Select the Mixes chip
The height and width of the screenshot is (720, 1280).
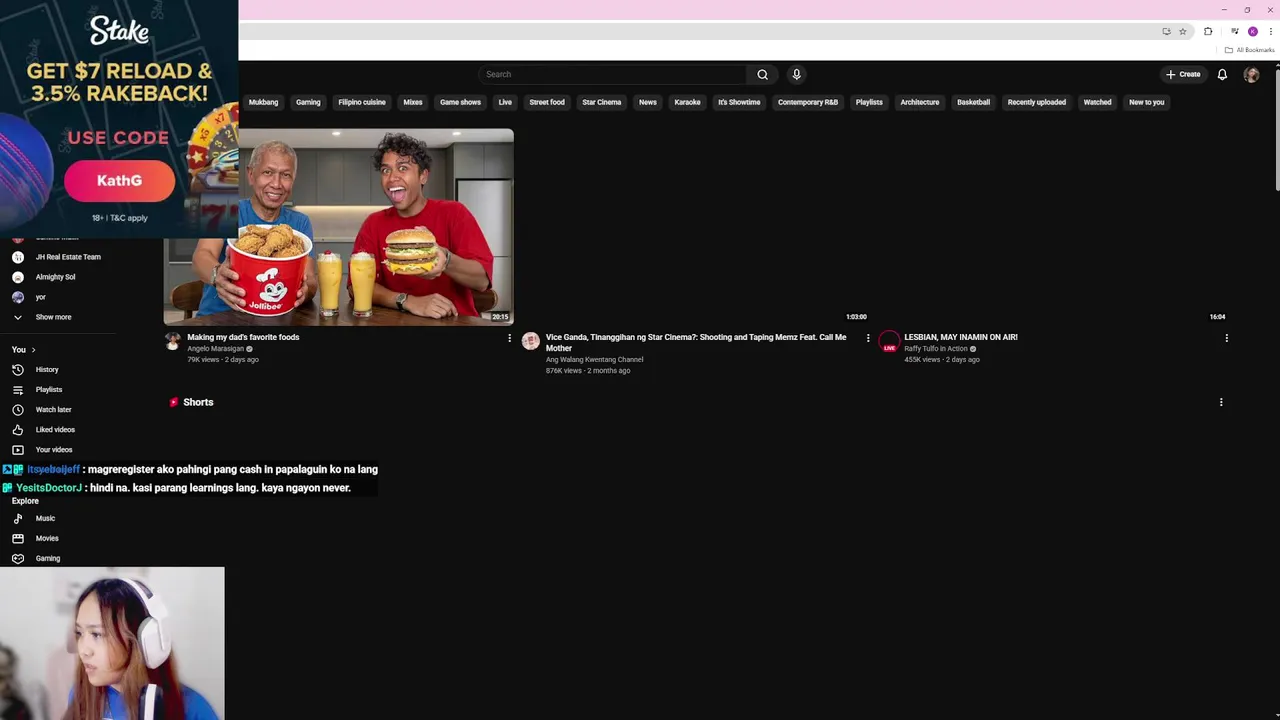pyautogui.click(x=413, y=102)
